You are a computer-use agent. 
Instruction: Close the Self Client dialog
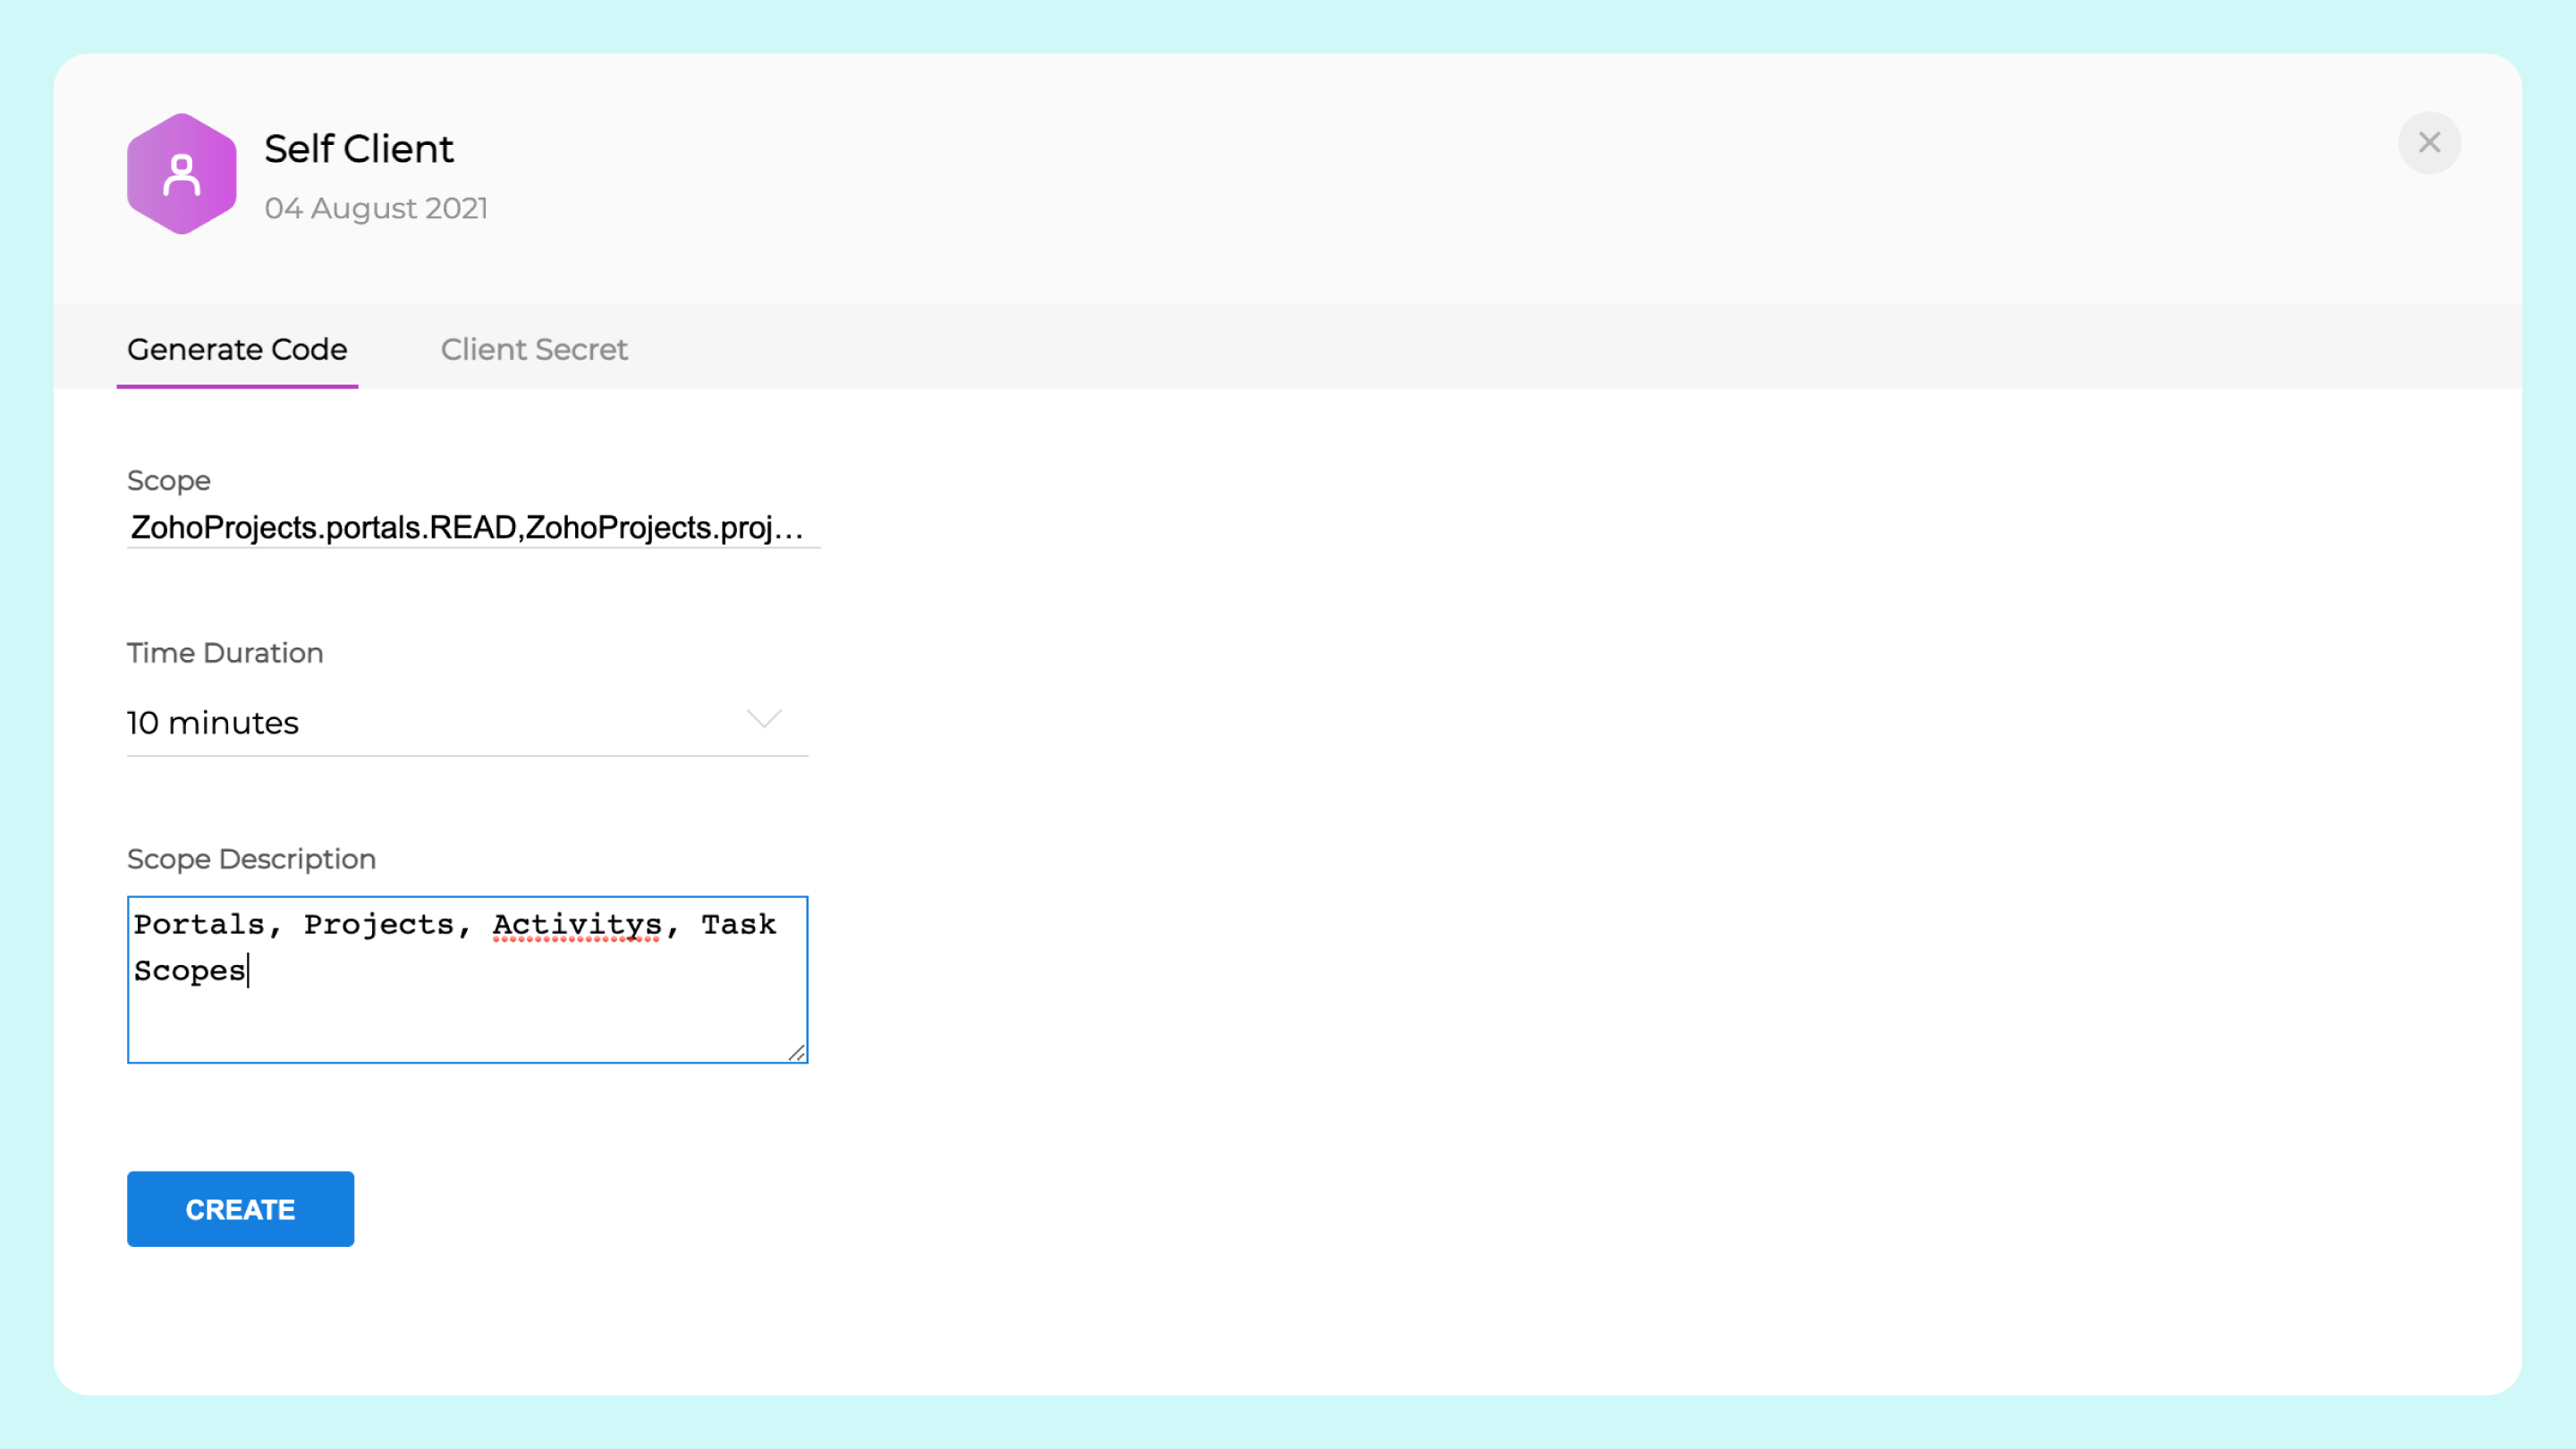[x=2429, y=143]
